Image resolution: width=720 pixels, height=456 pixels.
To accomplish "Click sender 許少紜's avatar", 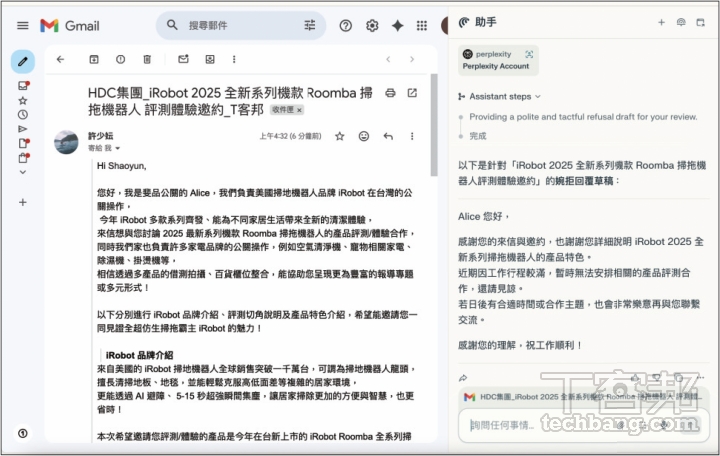I will click(x=66, y=142).
